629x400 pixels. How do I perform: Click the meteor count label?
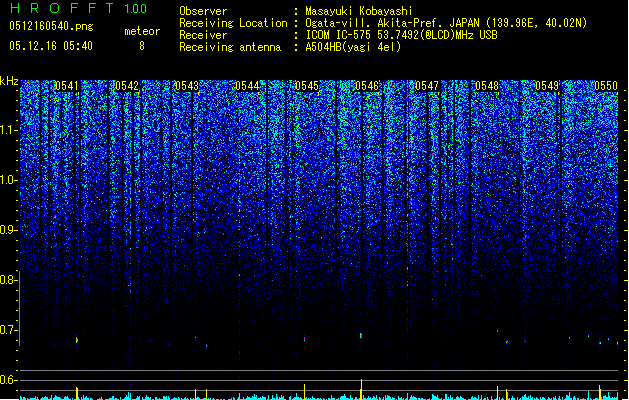142,31
